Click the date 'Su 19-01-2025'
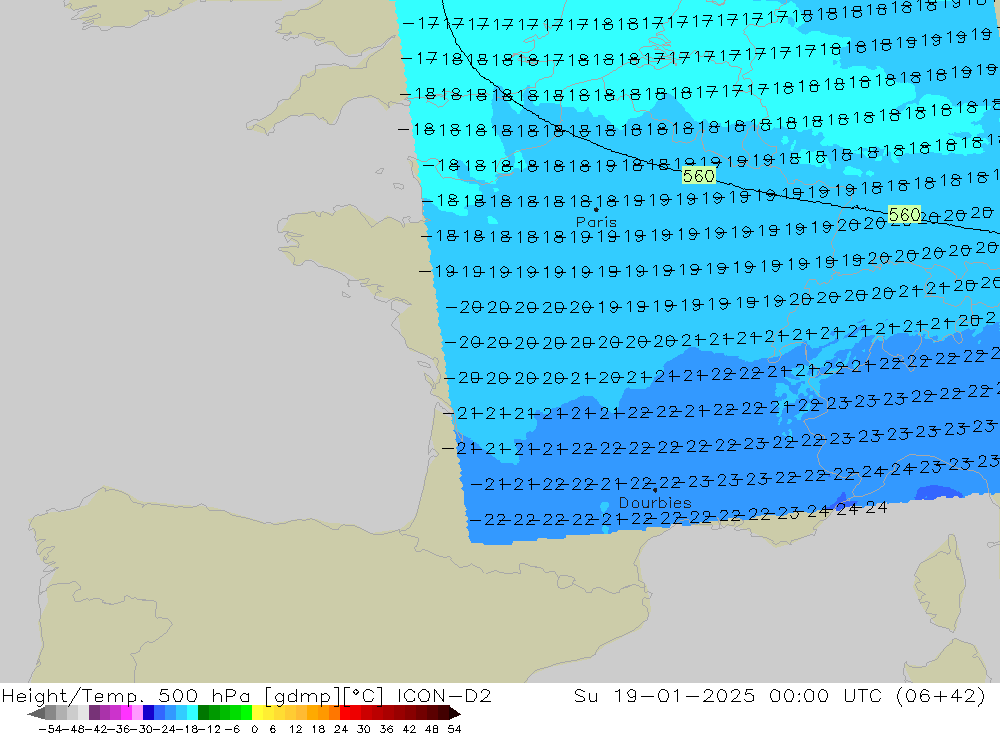The height and width of the screenshot is (733, 1000). pyautogui.click(x=665, y=695)
